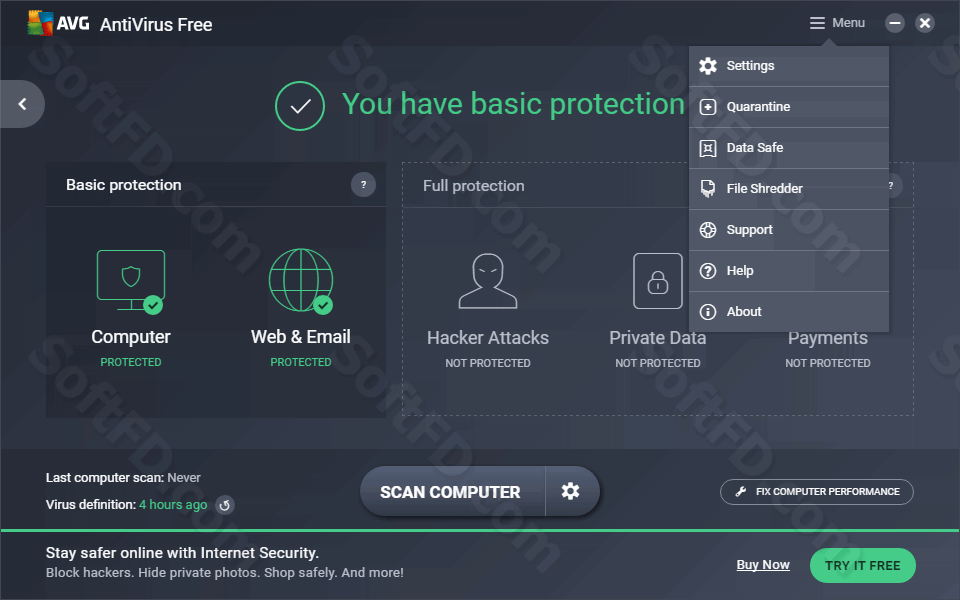Open scan settings gear beside Scan Computer

click(x=571, y=491)
